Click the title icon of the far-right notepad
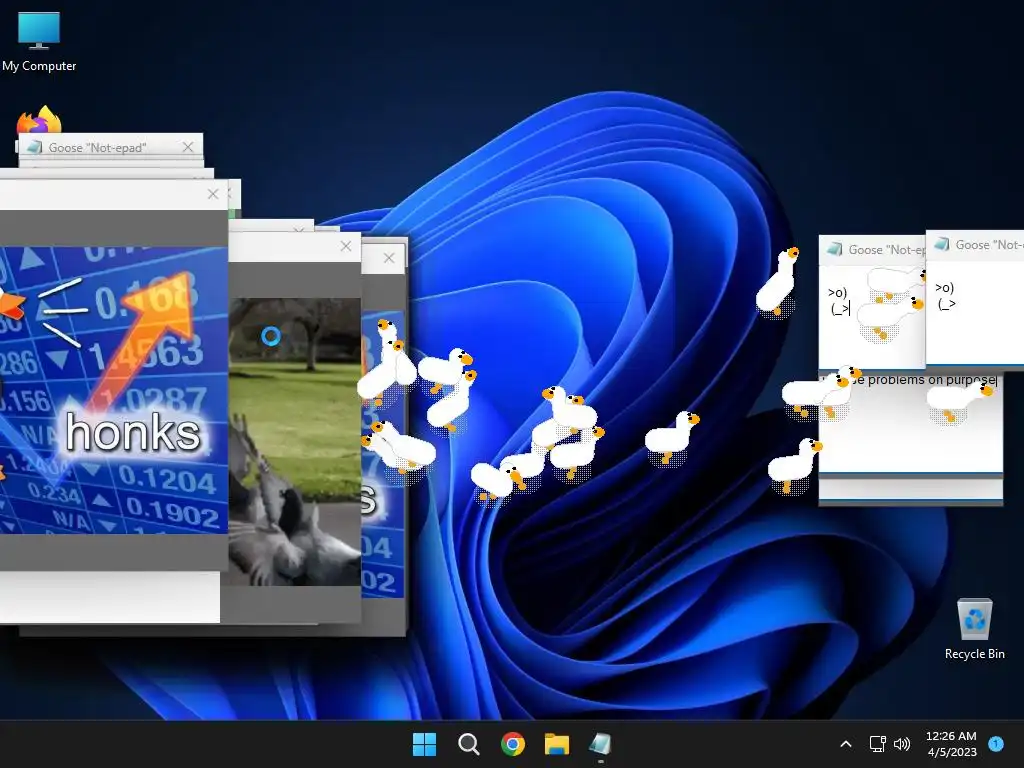This screenshot has height=768, width=1024. tap(942, 244)
